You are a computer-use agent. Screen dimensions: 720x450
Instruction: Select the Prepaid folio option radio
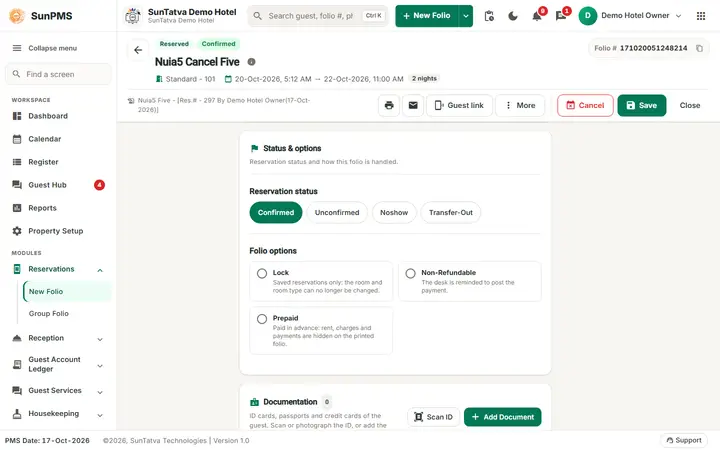click(262, 319)
